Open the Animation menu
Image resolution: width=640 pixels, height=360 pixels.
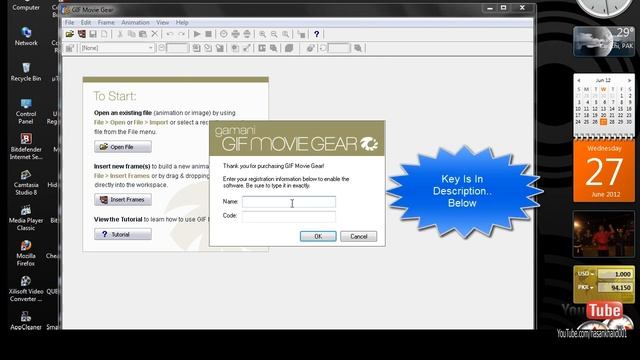[x=136, y=22]
